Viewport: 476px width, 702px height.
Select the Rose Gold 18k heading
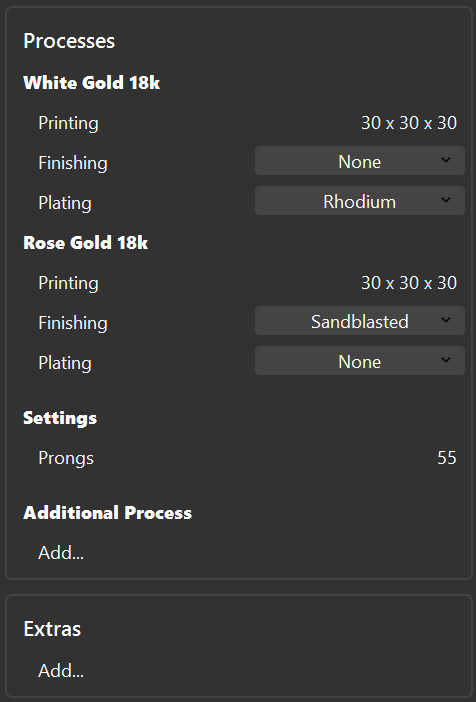(86, 243)
